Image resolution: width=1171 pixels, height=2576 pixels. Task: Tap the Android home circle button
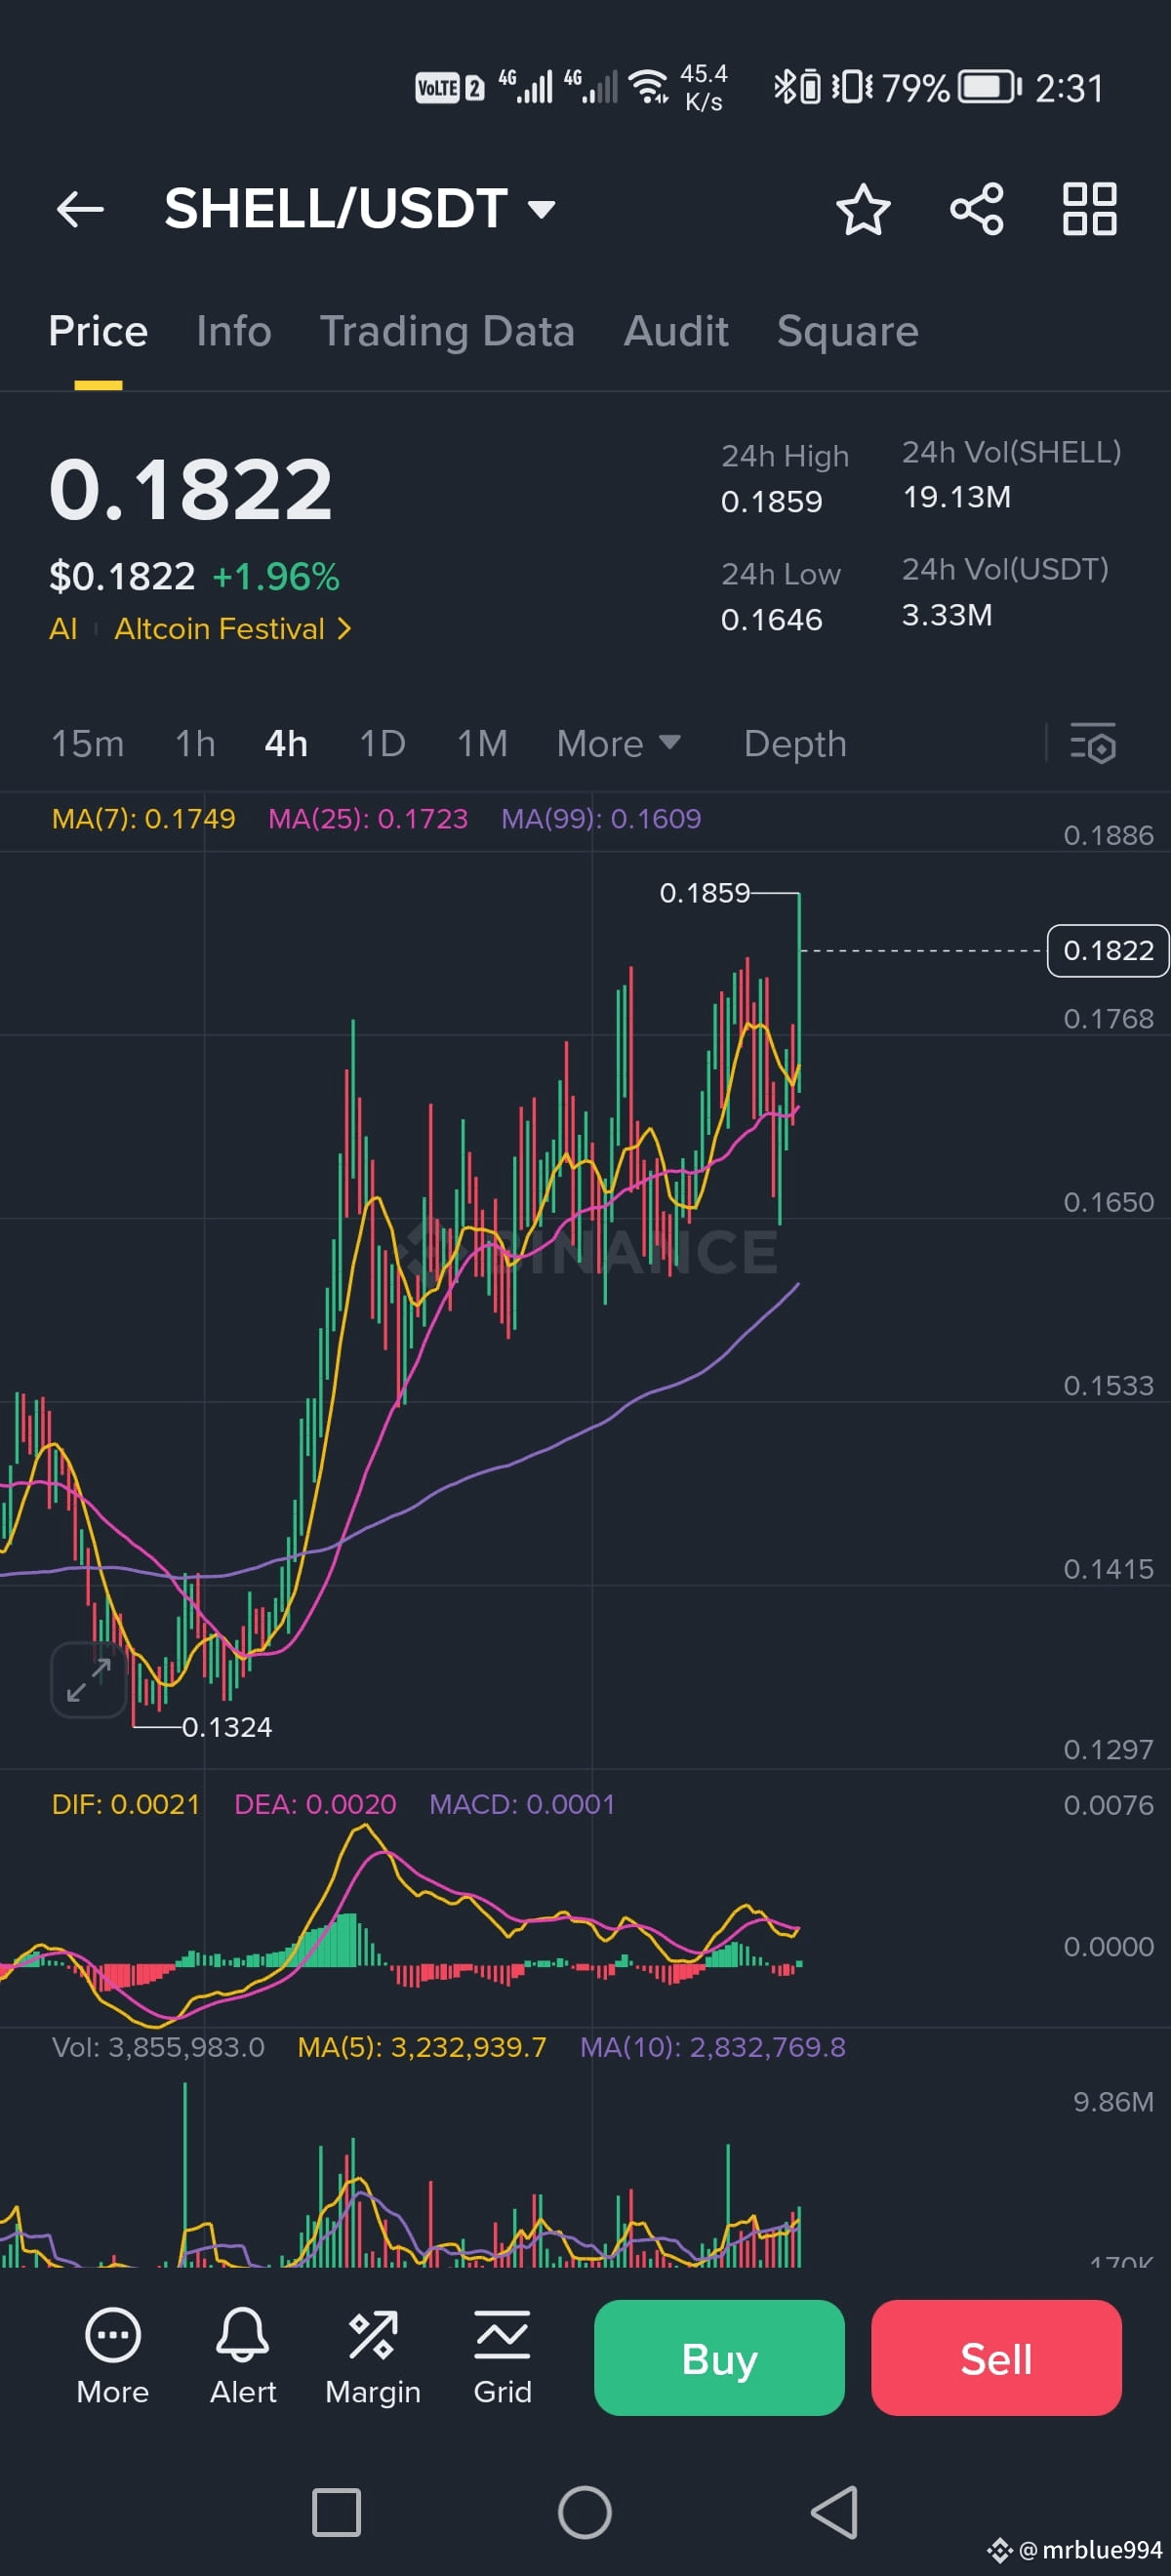click(585, 2512)
